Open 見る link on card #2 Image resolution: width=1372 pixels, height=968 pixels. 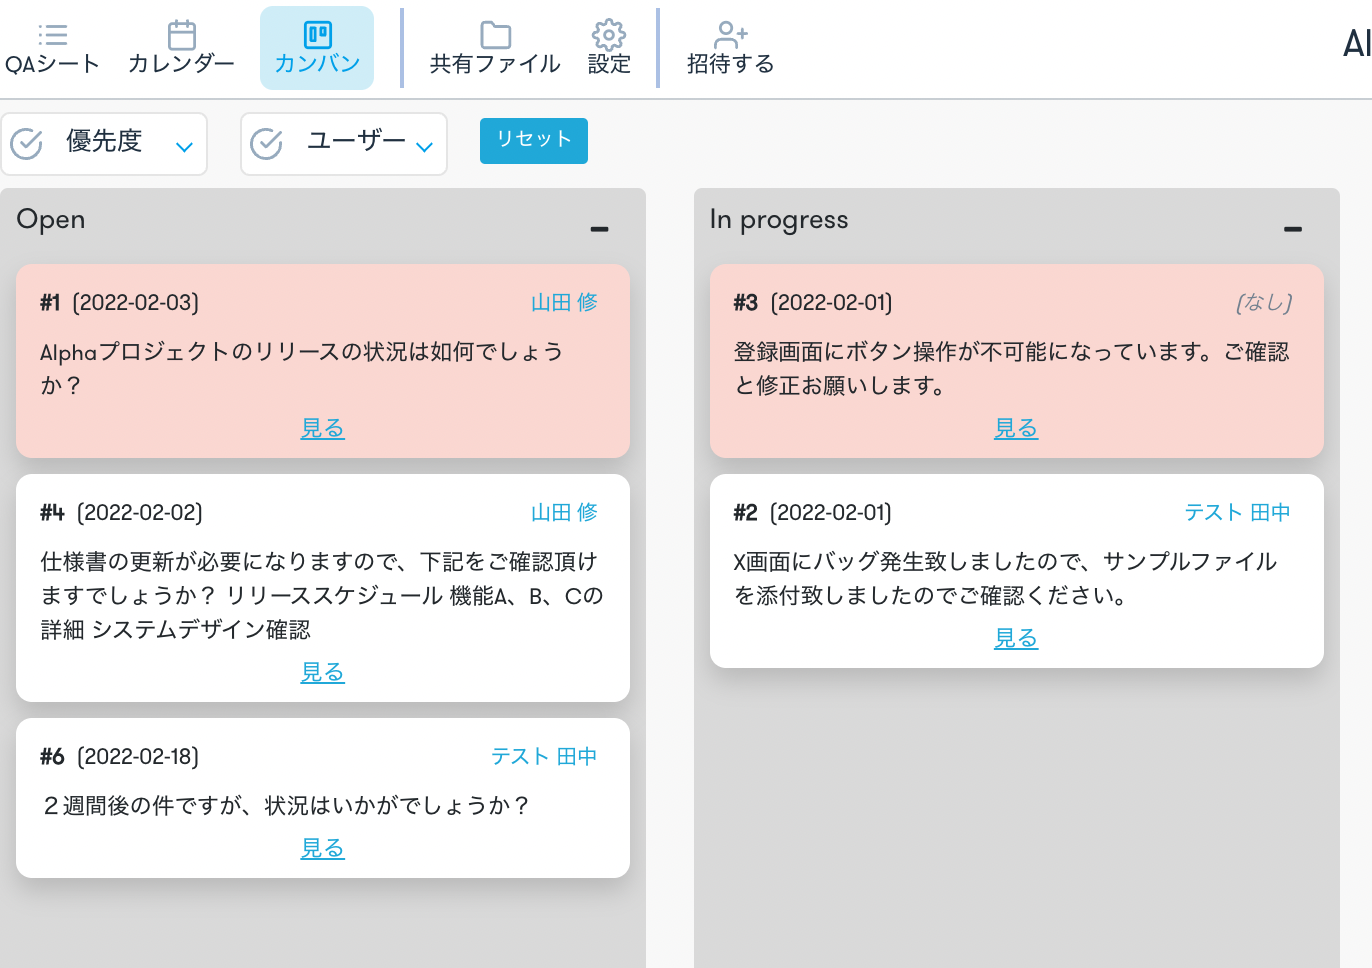[x=1016, y=638]
